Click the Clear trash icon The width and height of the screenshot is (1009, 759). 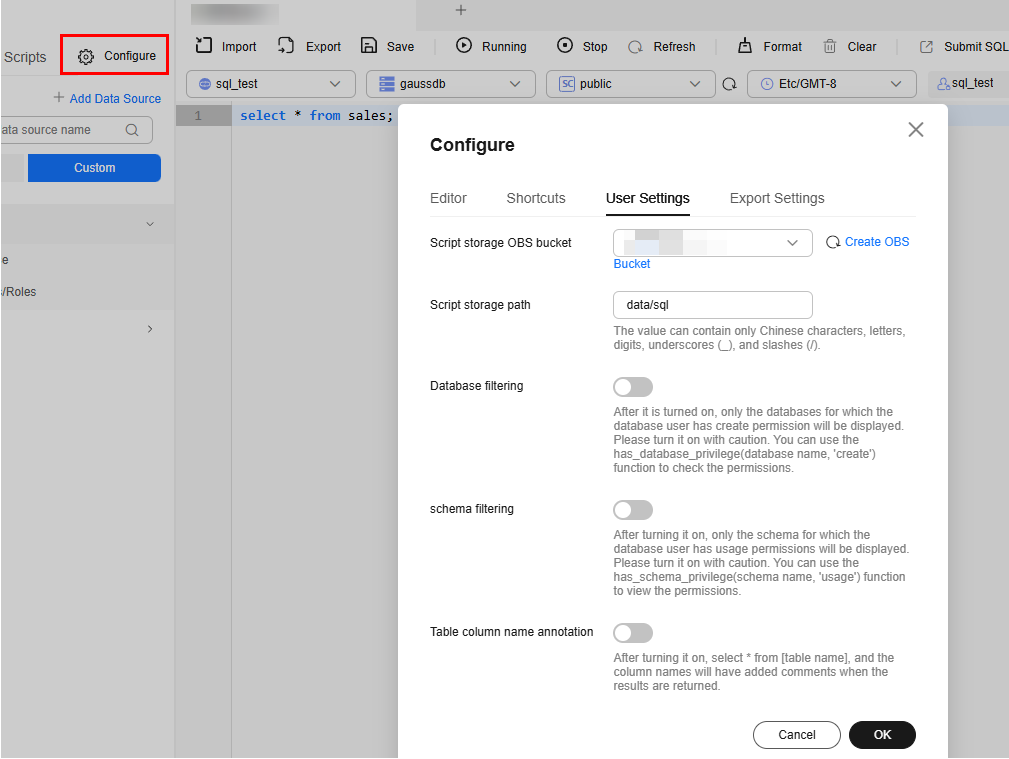[829, 46]
